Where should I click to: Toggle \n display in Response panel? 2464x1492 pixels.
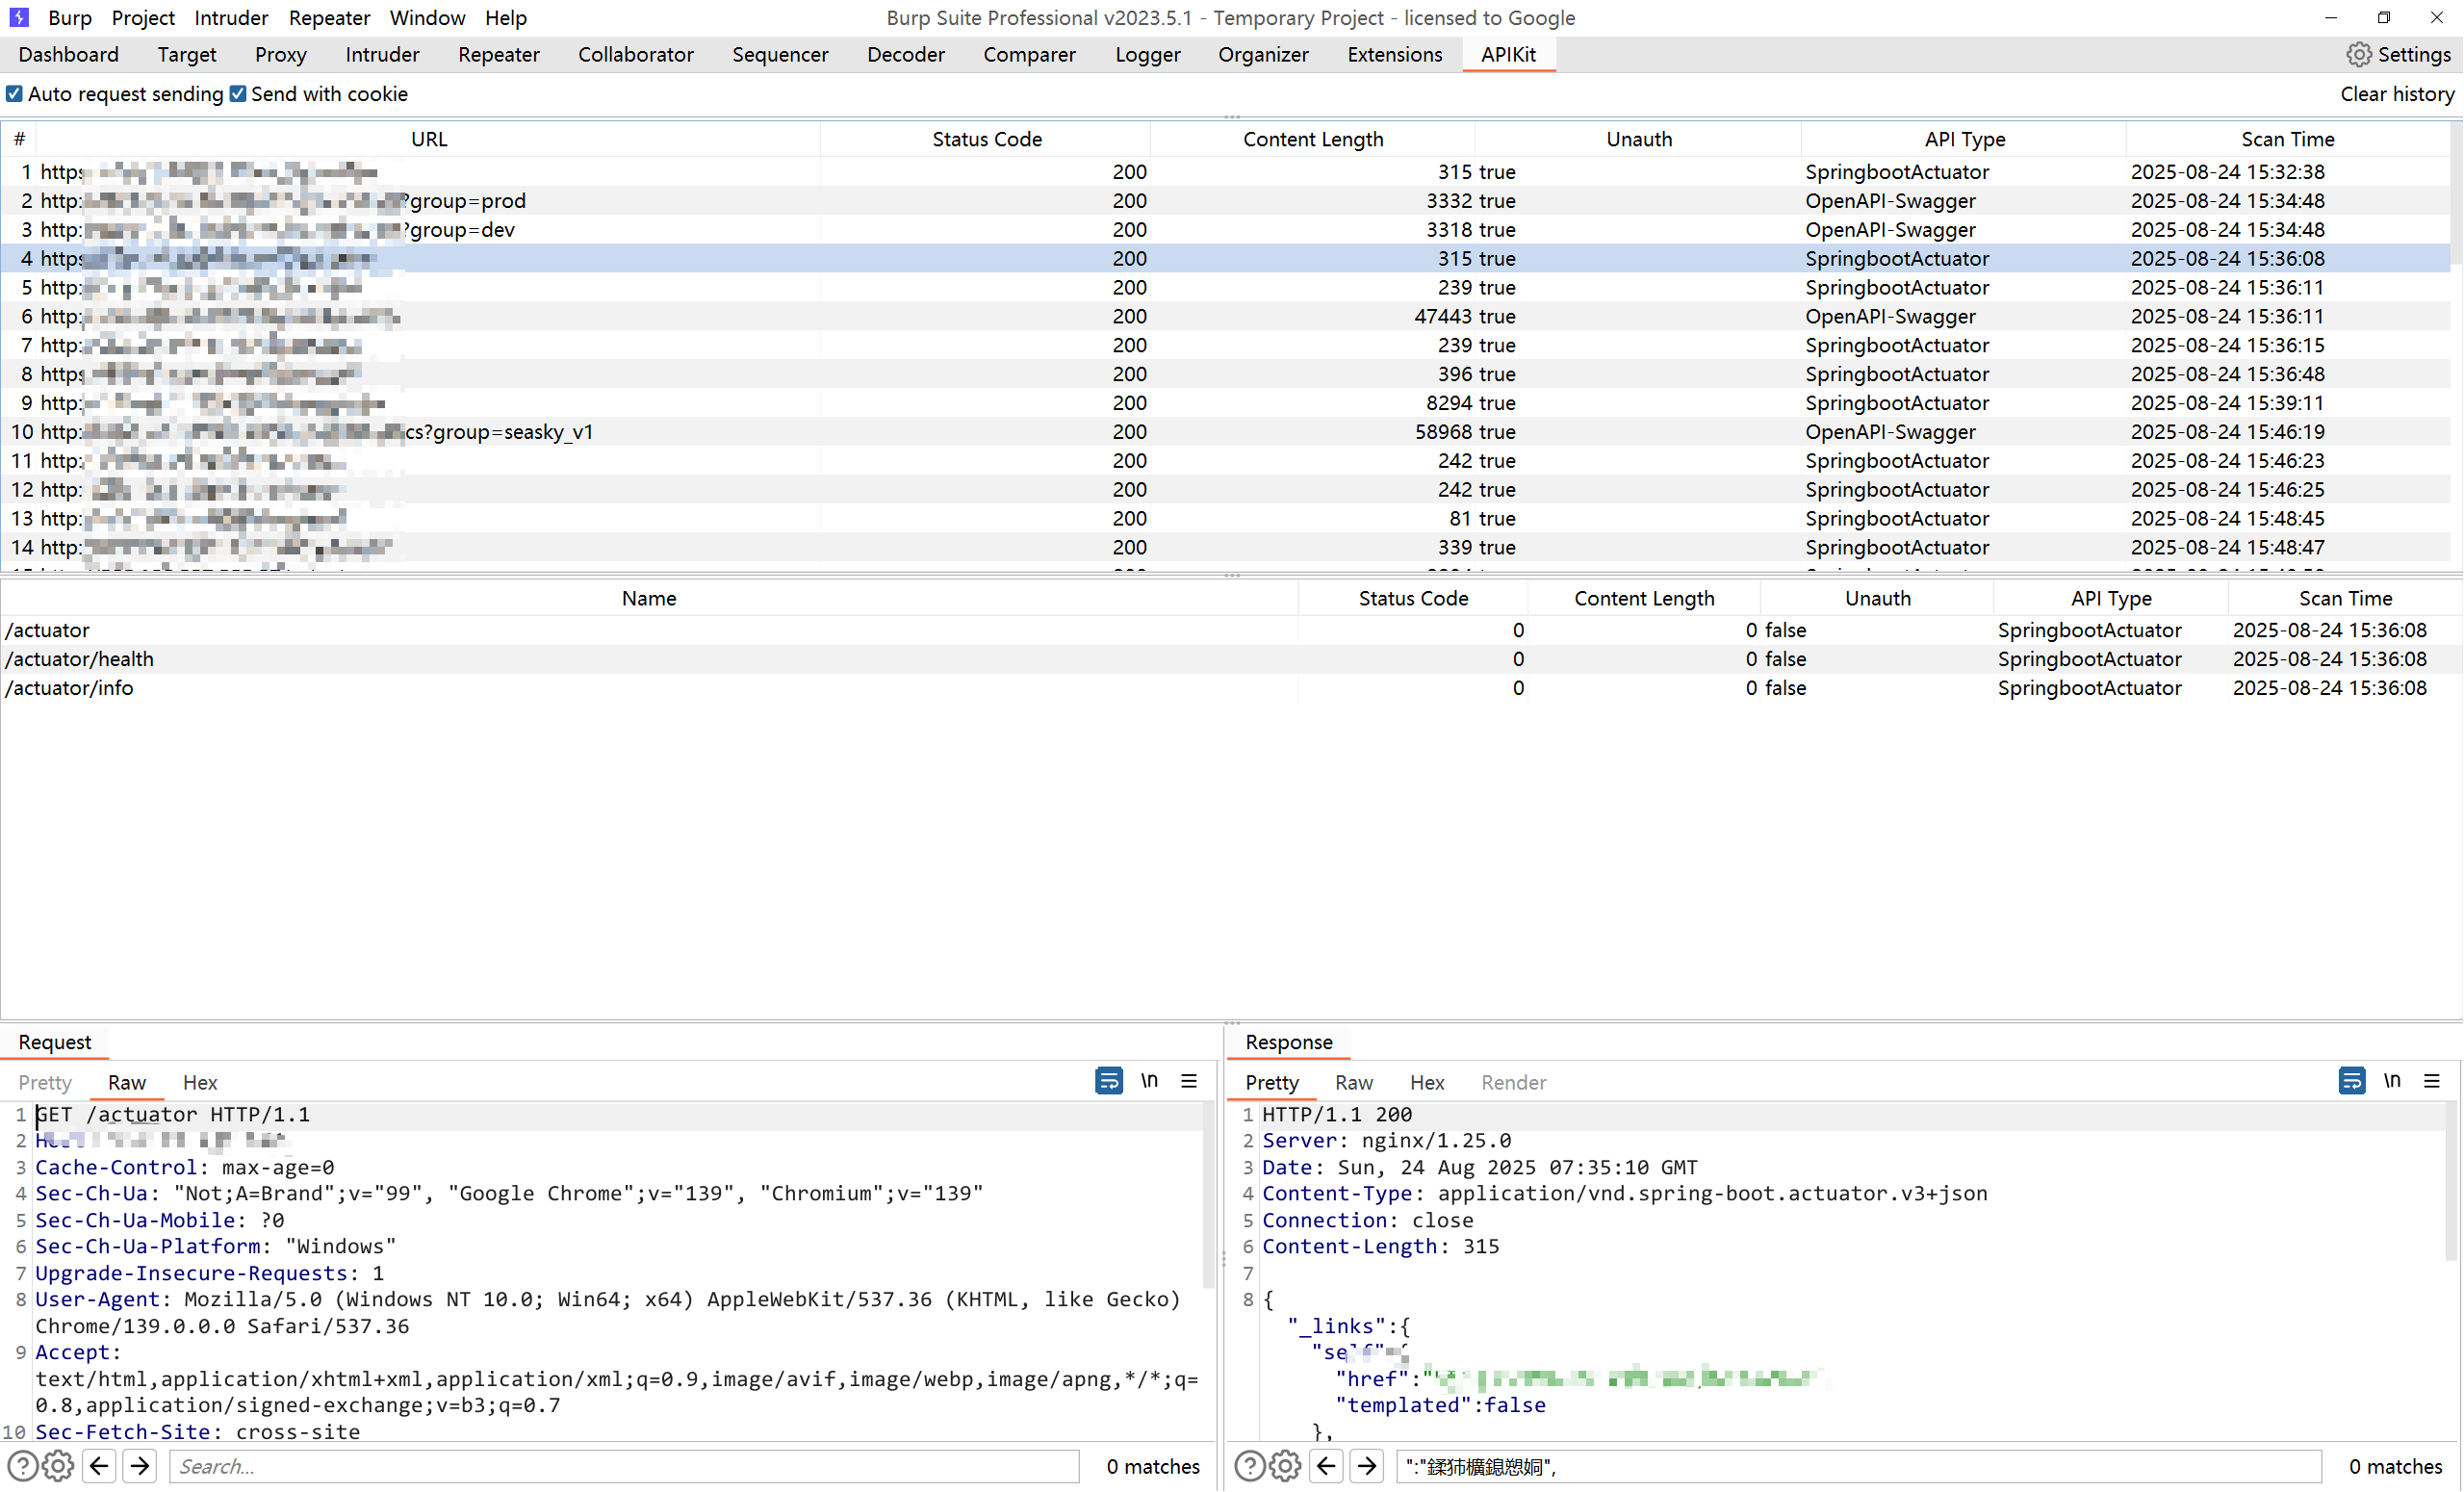tap(2392, 1081)
